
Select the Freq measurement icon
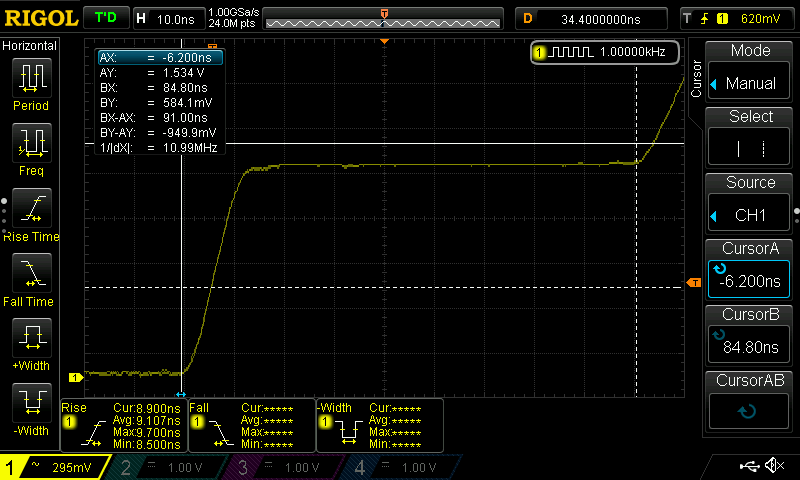(32, 143)
